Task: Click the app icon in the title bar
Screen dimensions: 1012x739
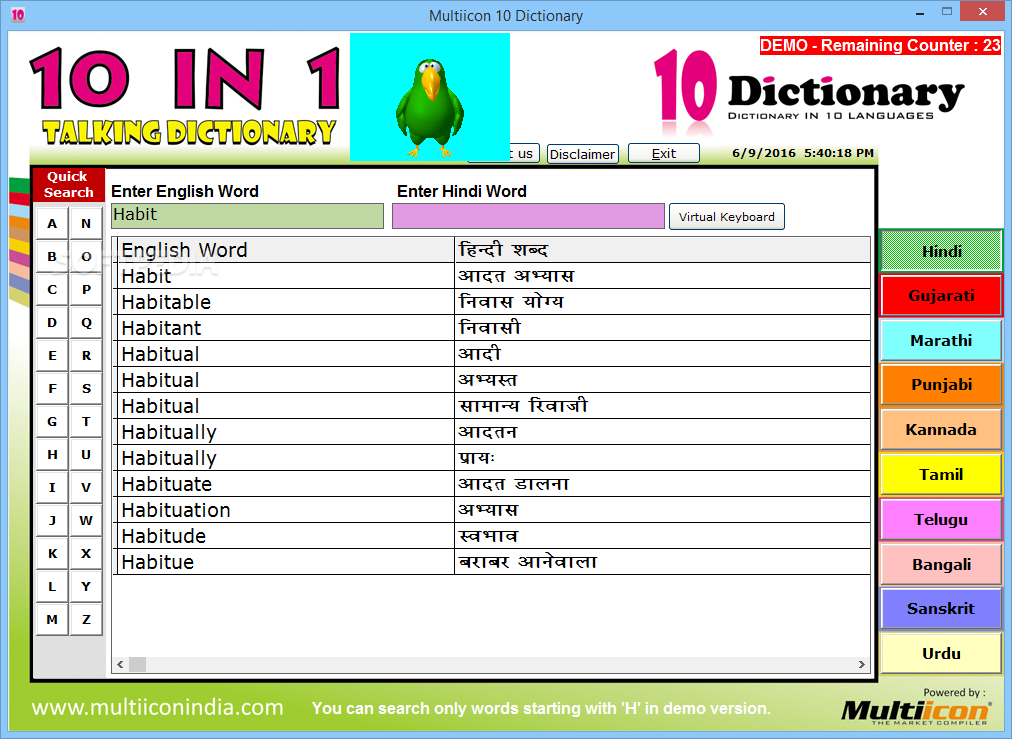Action: point(17,14)
